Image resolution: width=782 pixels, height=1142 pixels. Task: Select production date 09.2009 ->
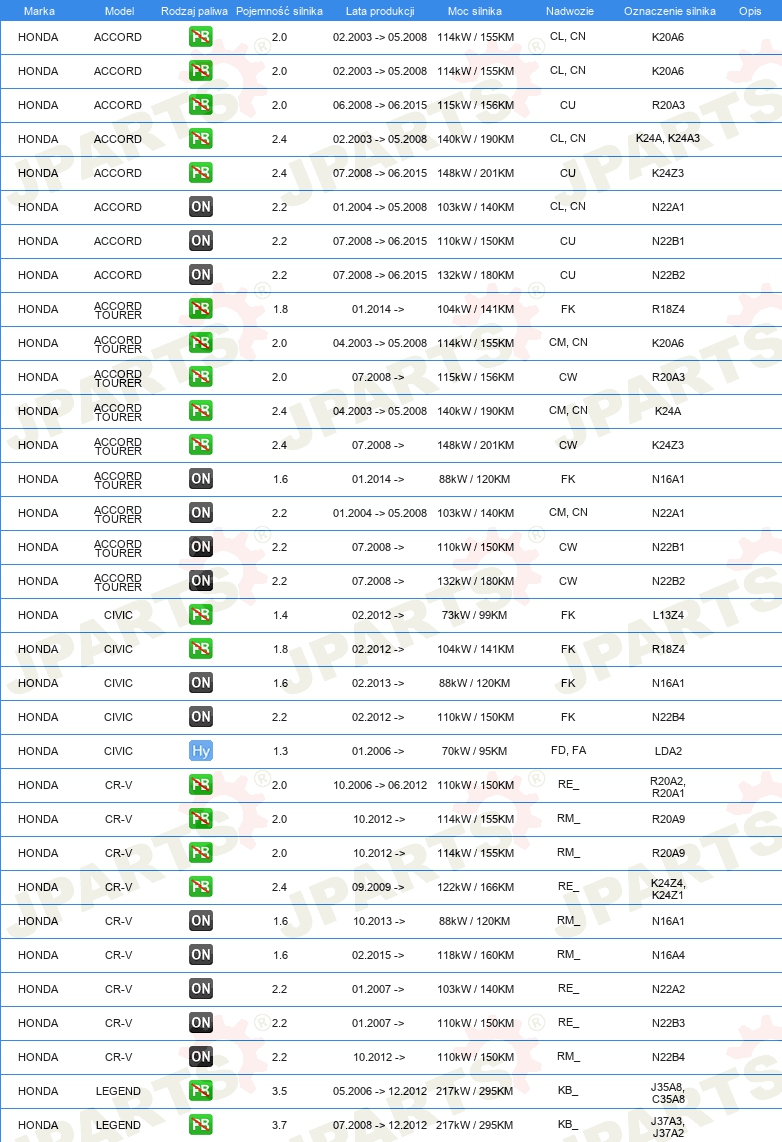[x=378, y=887]
